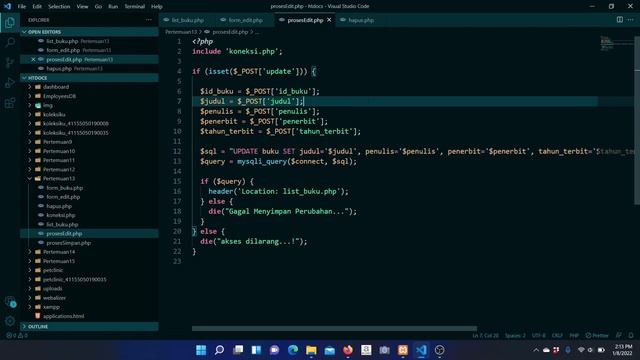
Task: Close prosesEdit.php in Open Editors list
Action: [33, 60]
